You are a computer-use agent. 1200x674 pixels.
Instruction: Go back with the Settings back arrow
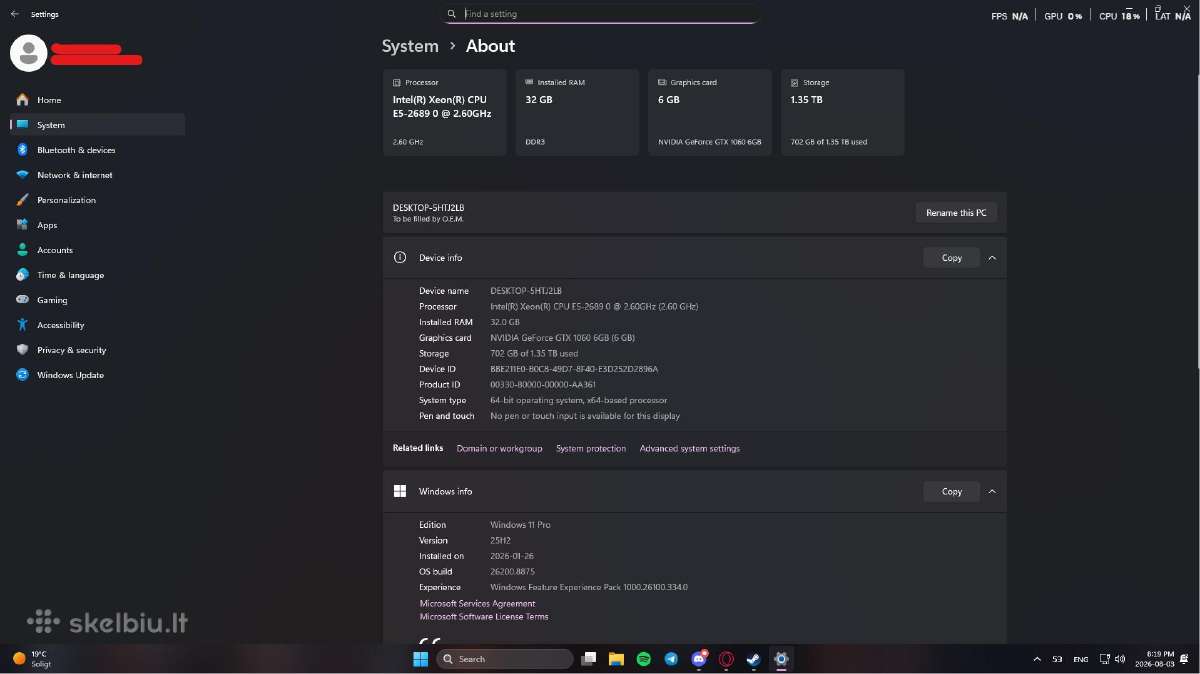pos(14,14)
